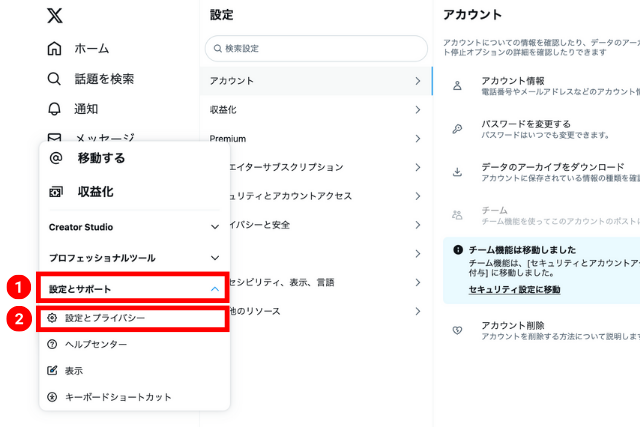Screen dimensions: 640x427
Task: Select ヘルプセンター menu entry
Action: pyautogui.click(x=134, y=344)
